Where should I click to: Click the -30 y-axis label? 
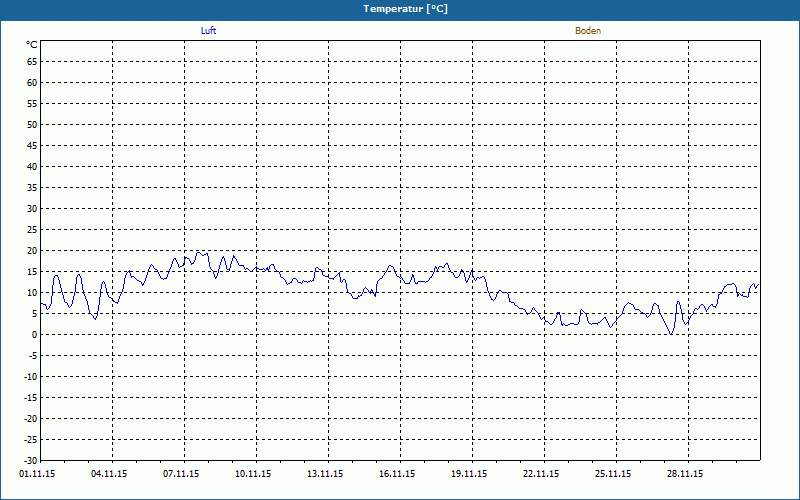[31, 460]
